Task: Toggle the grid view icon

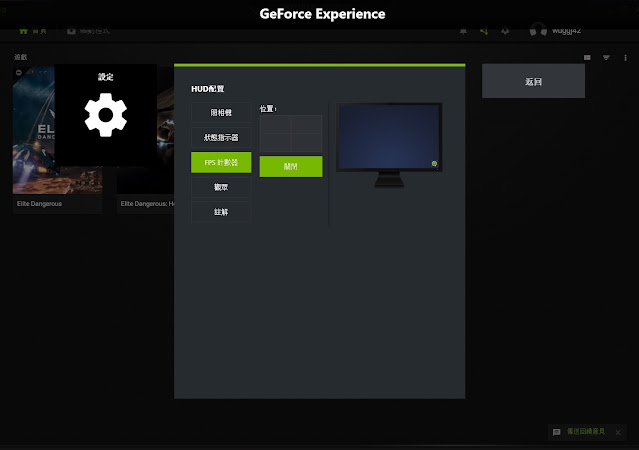Action: coord(587,58)
